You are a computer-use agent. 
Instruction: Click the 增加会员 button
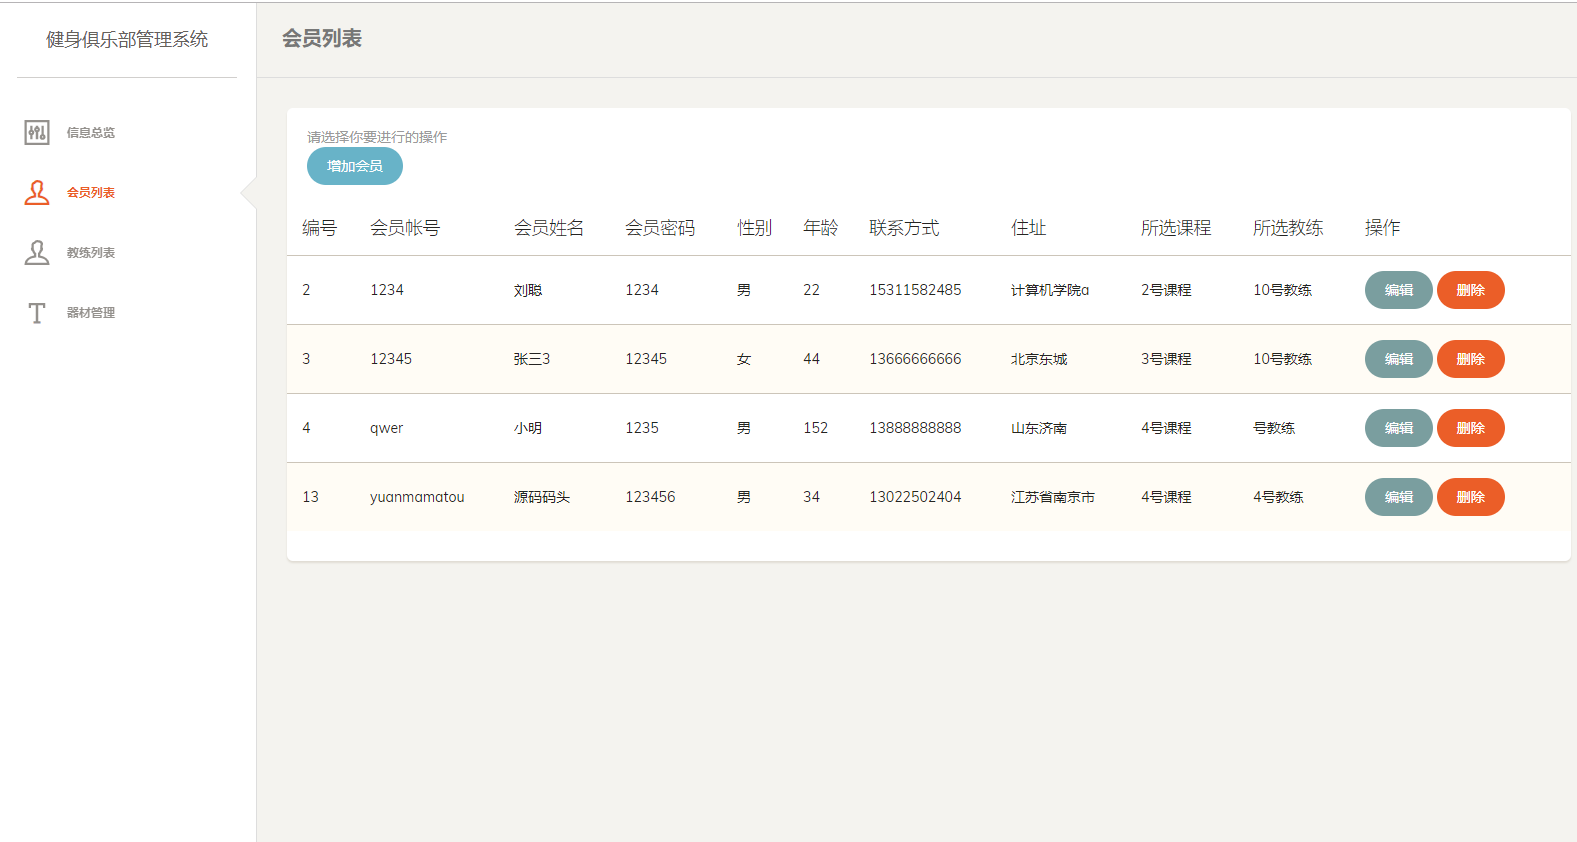(x=355, y=166)
